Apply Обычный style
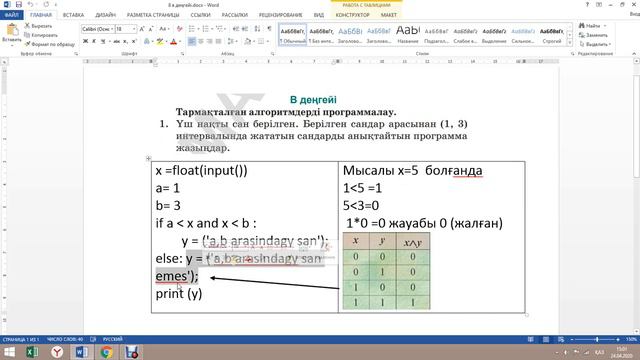The height and width of the screenshot is (360, 640). [x=293, y=35]
